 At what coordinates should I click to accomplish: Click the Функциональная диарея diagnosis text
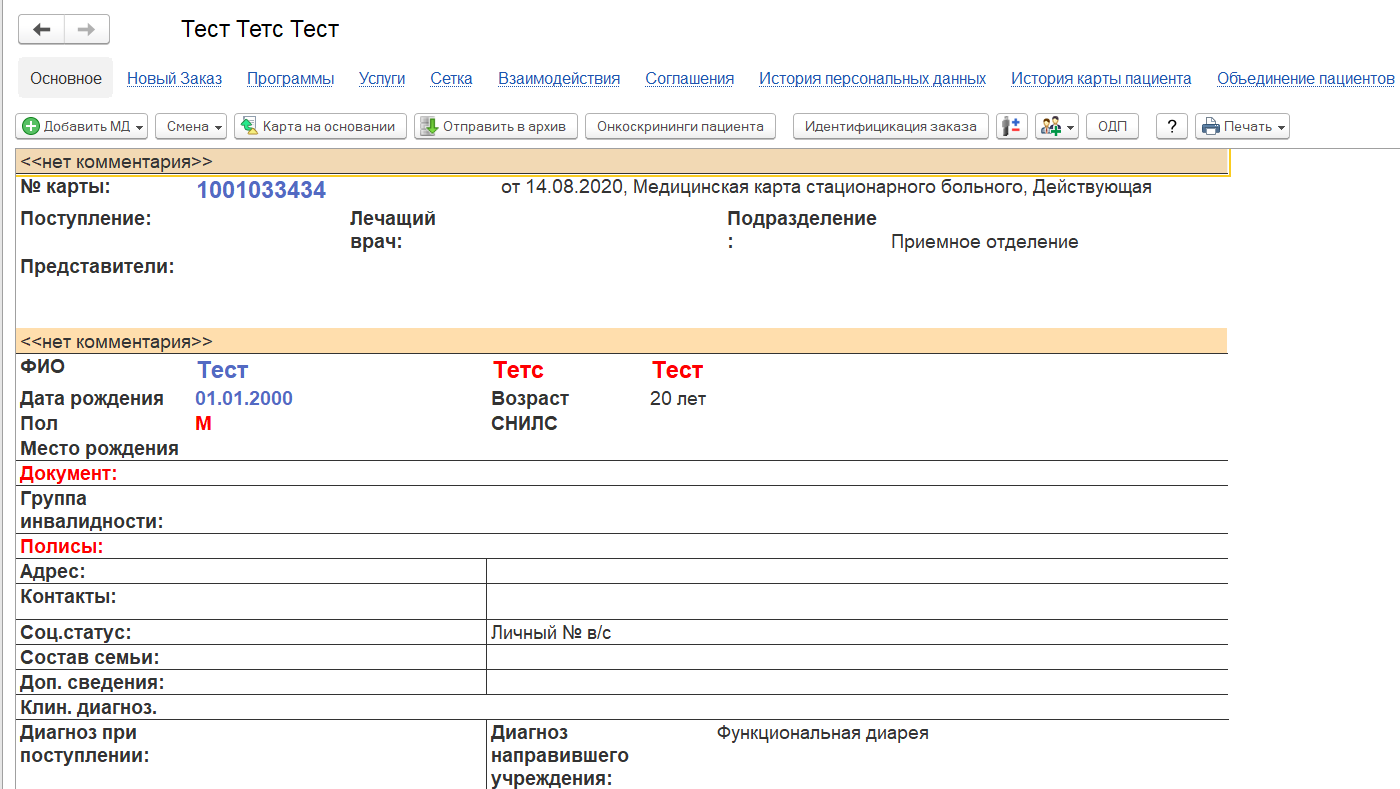(823, 733)
